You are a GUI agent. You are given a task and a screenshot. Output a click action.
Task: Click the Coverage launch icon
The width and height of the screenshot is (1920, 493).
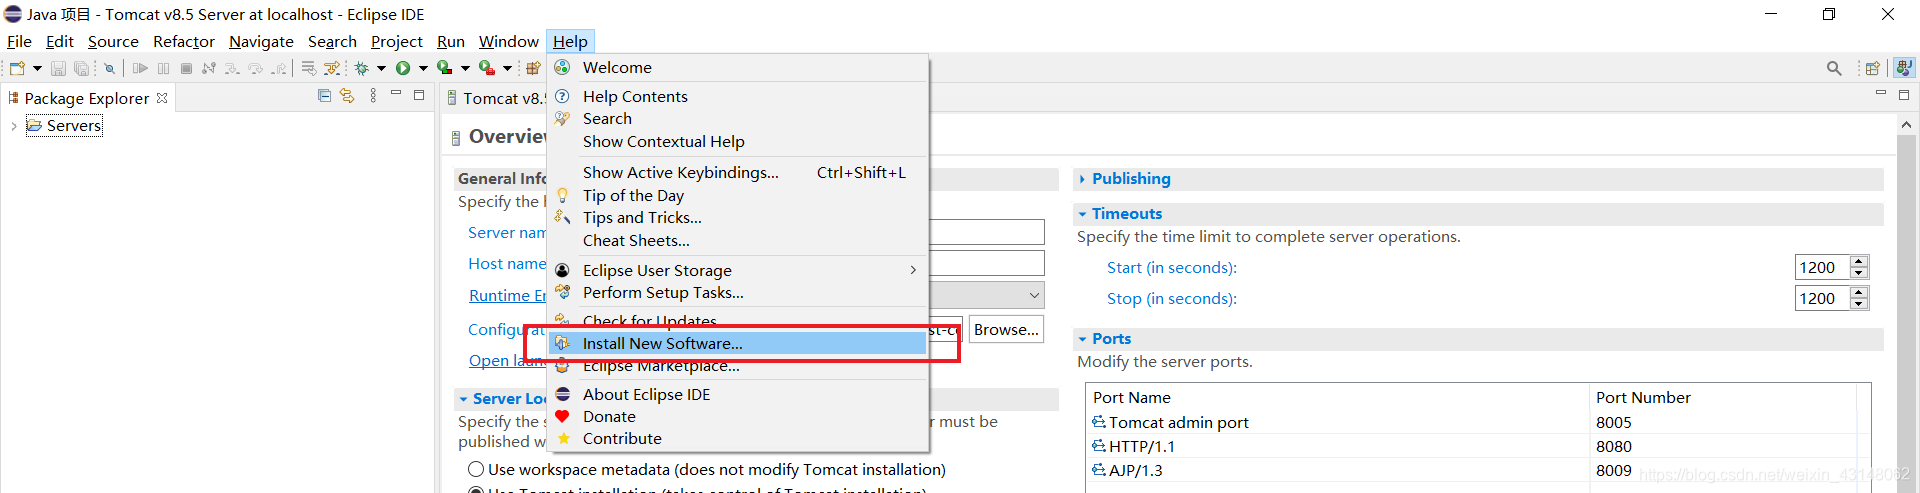[444, 68]
